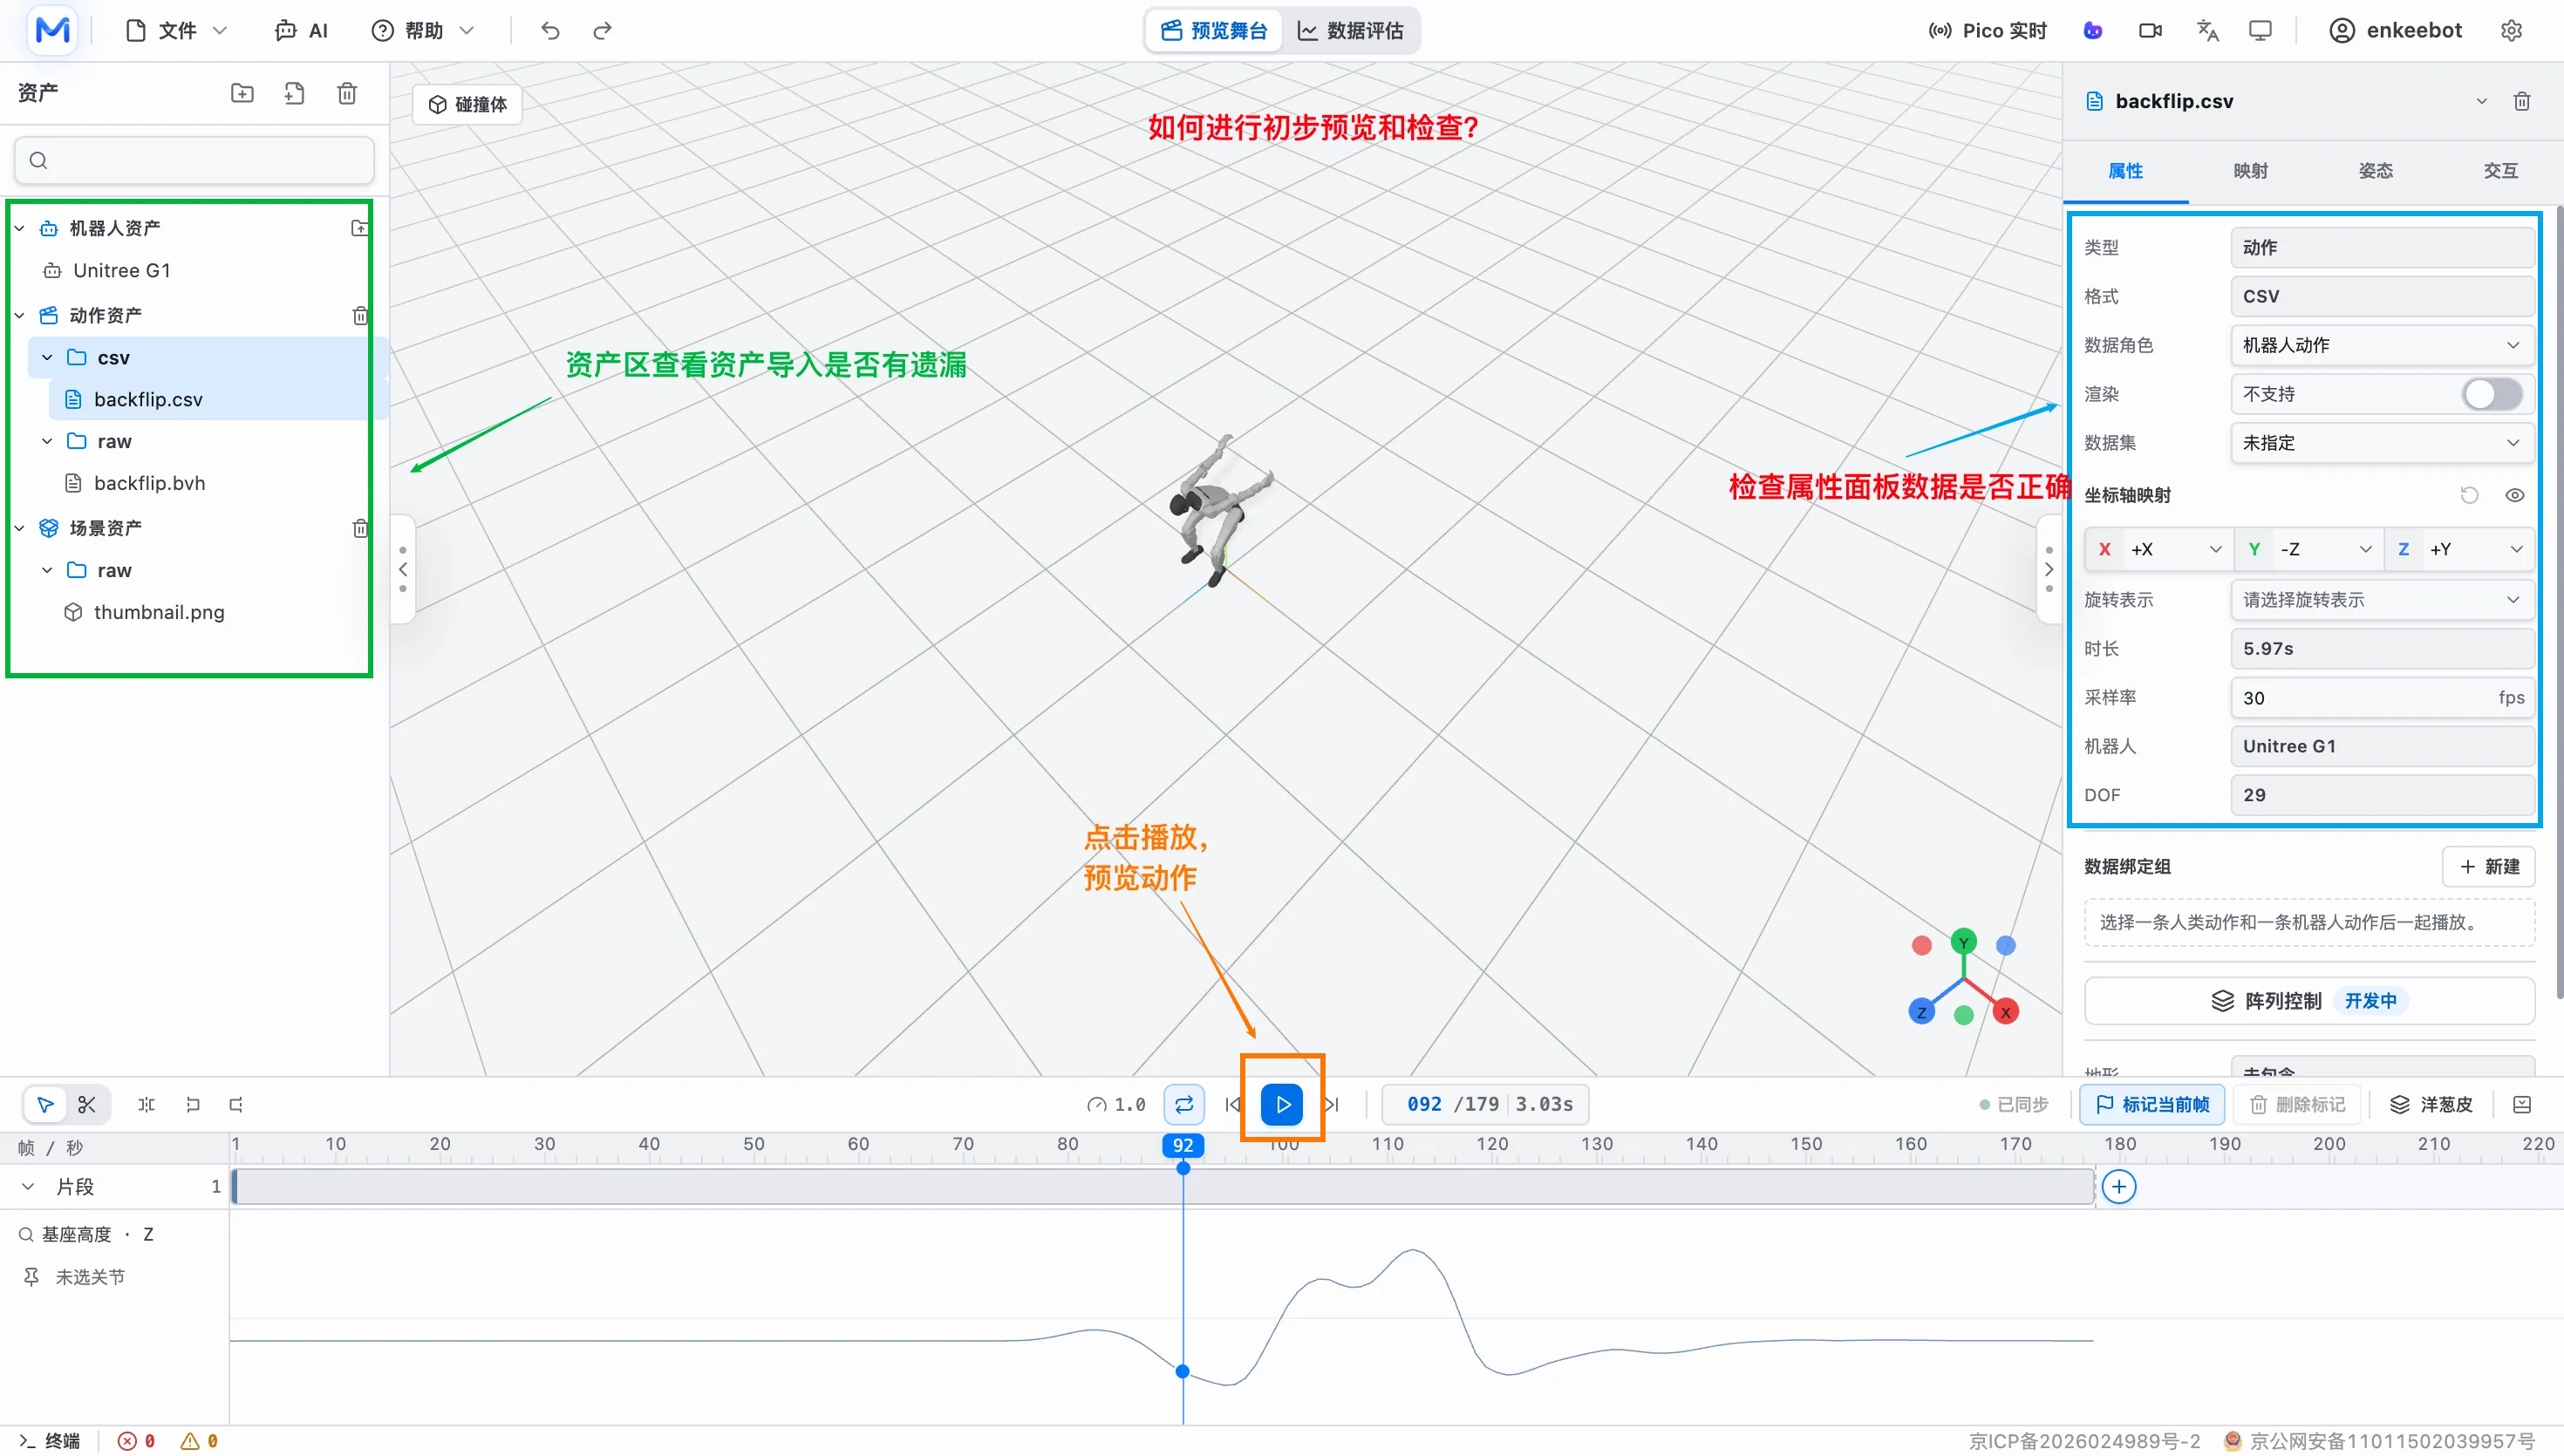Open the X axis mapping dropdown

point(2159,549)
